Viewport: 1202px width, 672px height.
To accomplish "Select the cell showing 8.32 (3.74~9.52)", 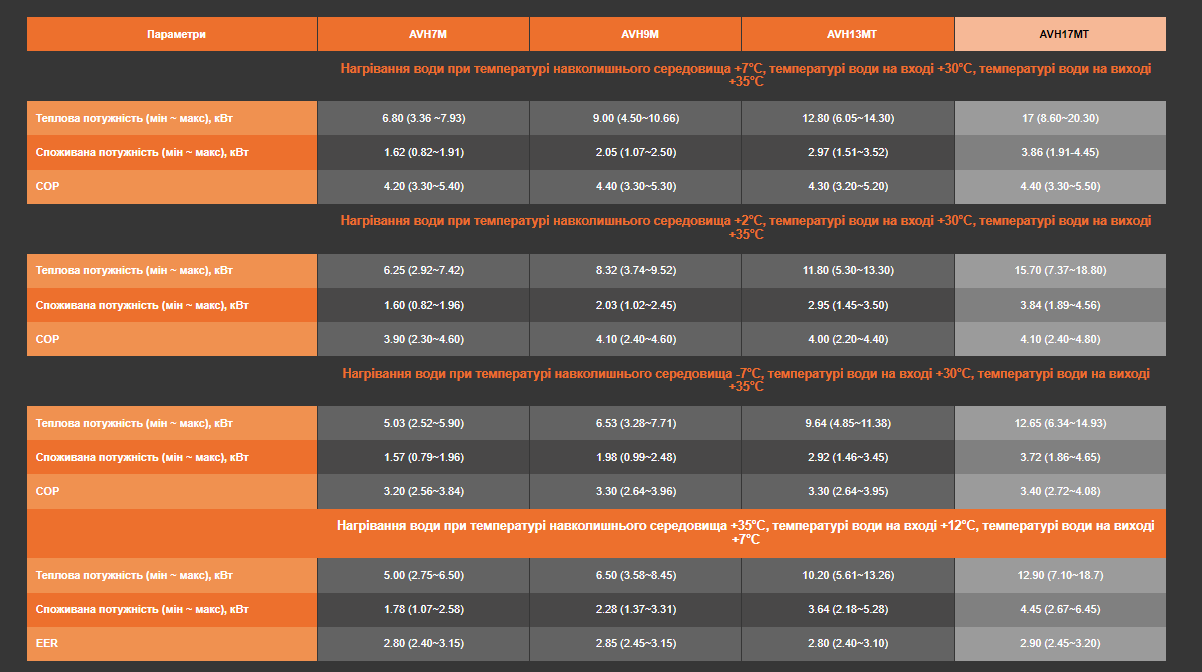I will [x=635, y=270].
